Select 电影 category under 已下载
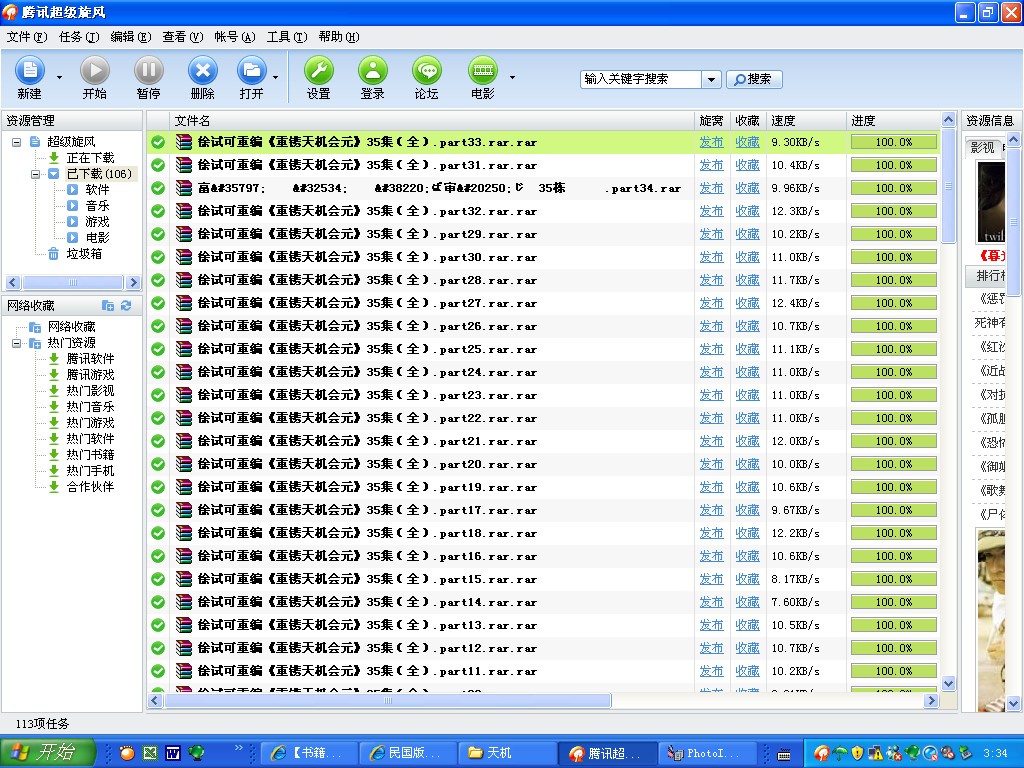1024x768 pixels. point(97,238)
